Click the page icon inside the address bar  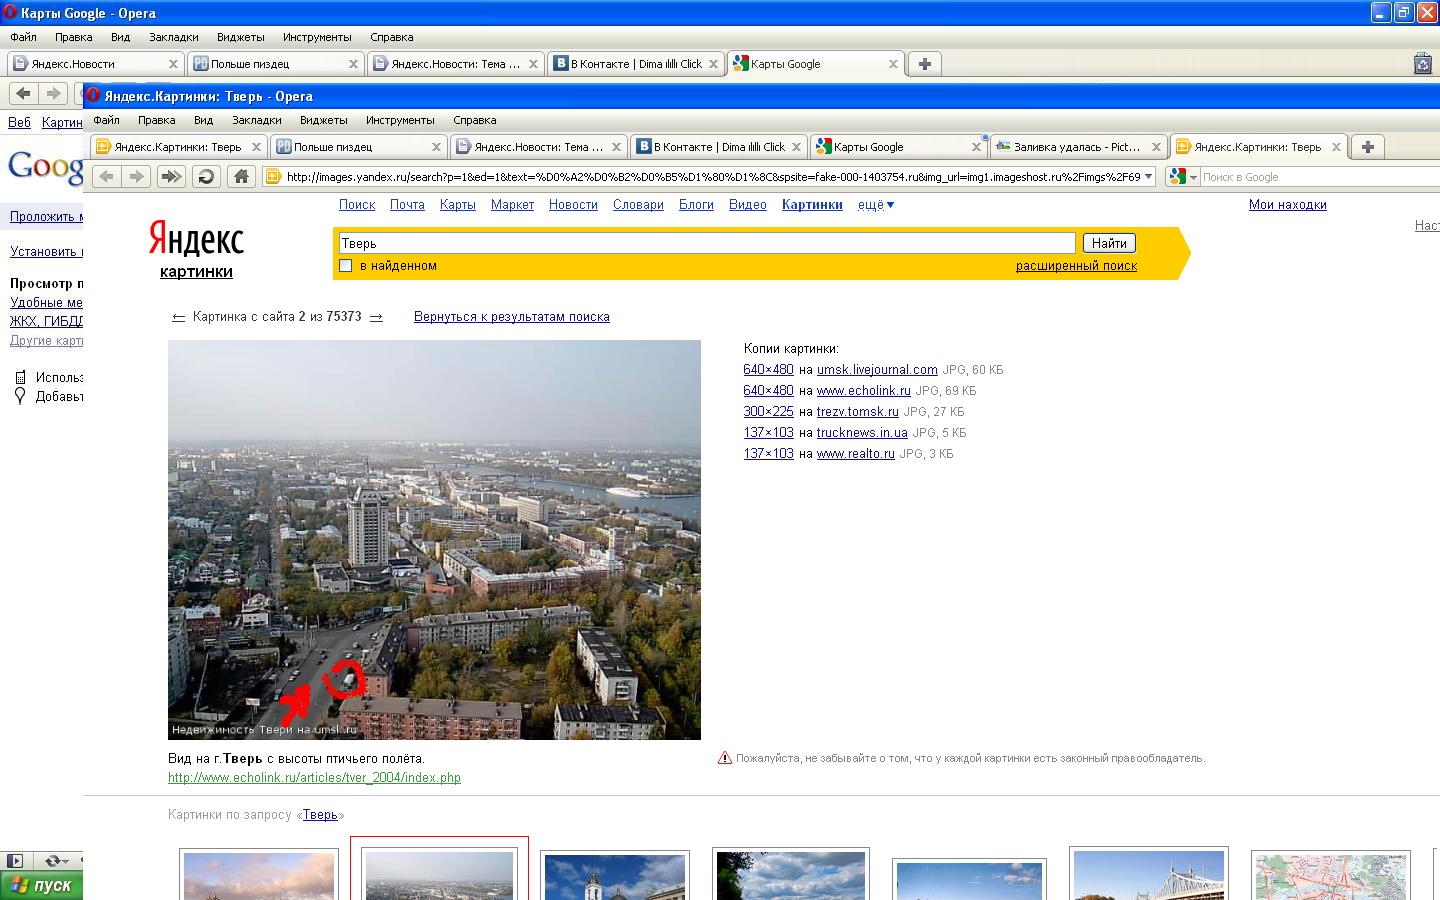[272, 177]
